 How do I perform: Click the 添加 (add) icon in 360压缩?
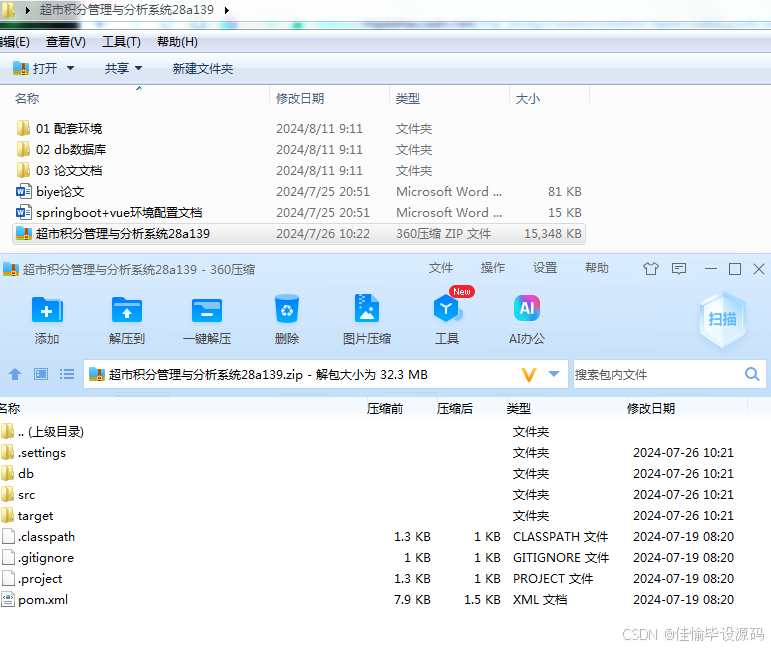(x=47, y=310)
